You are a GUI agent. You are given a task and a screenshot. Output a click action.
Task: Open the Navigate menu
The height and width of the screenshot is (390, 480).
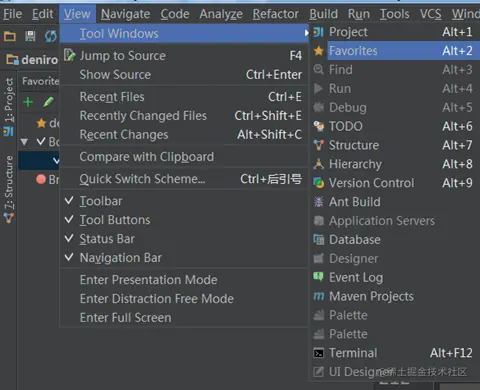(x=125, y=14)
